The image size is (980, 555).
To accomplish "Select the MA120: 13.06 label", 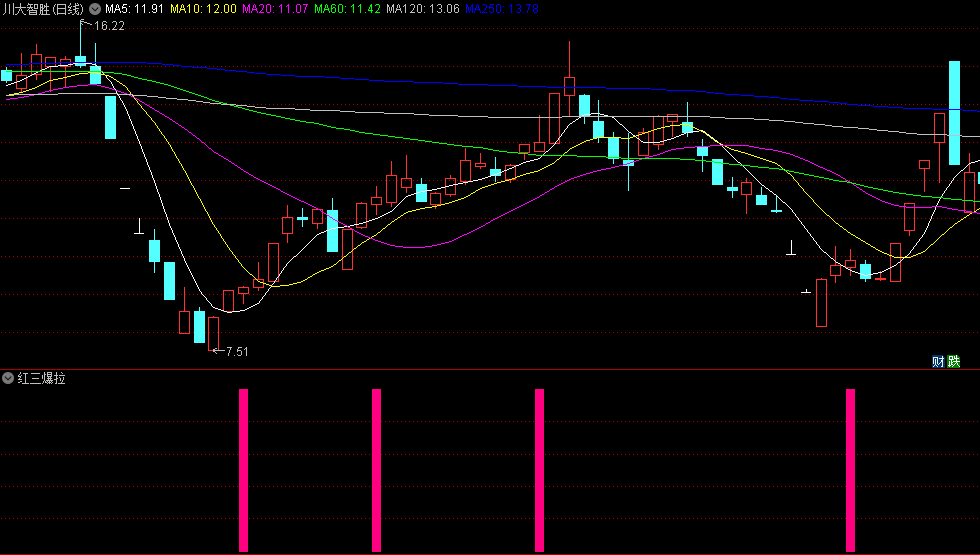I will [x=422, y=9].
